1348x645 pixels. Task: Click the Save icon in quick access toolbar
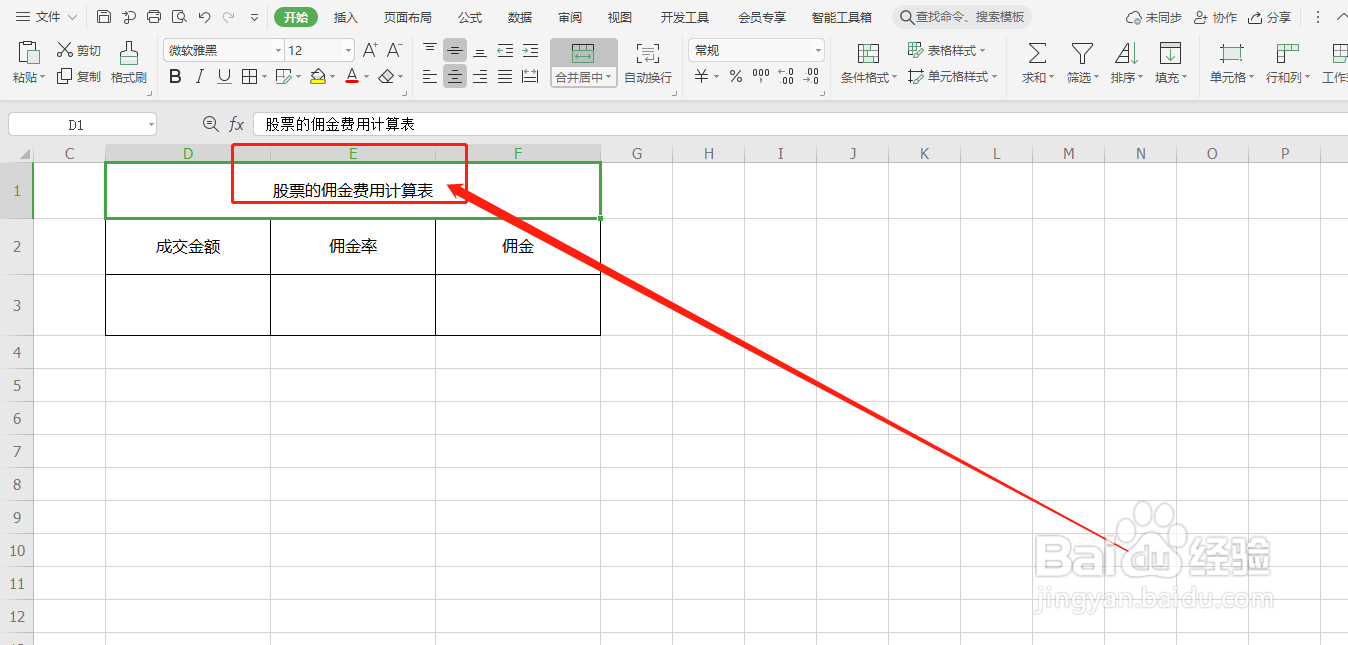(x=104, y=17)
